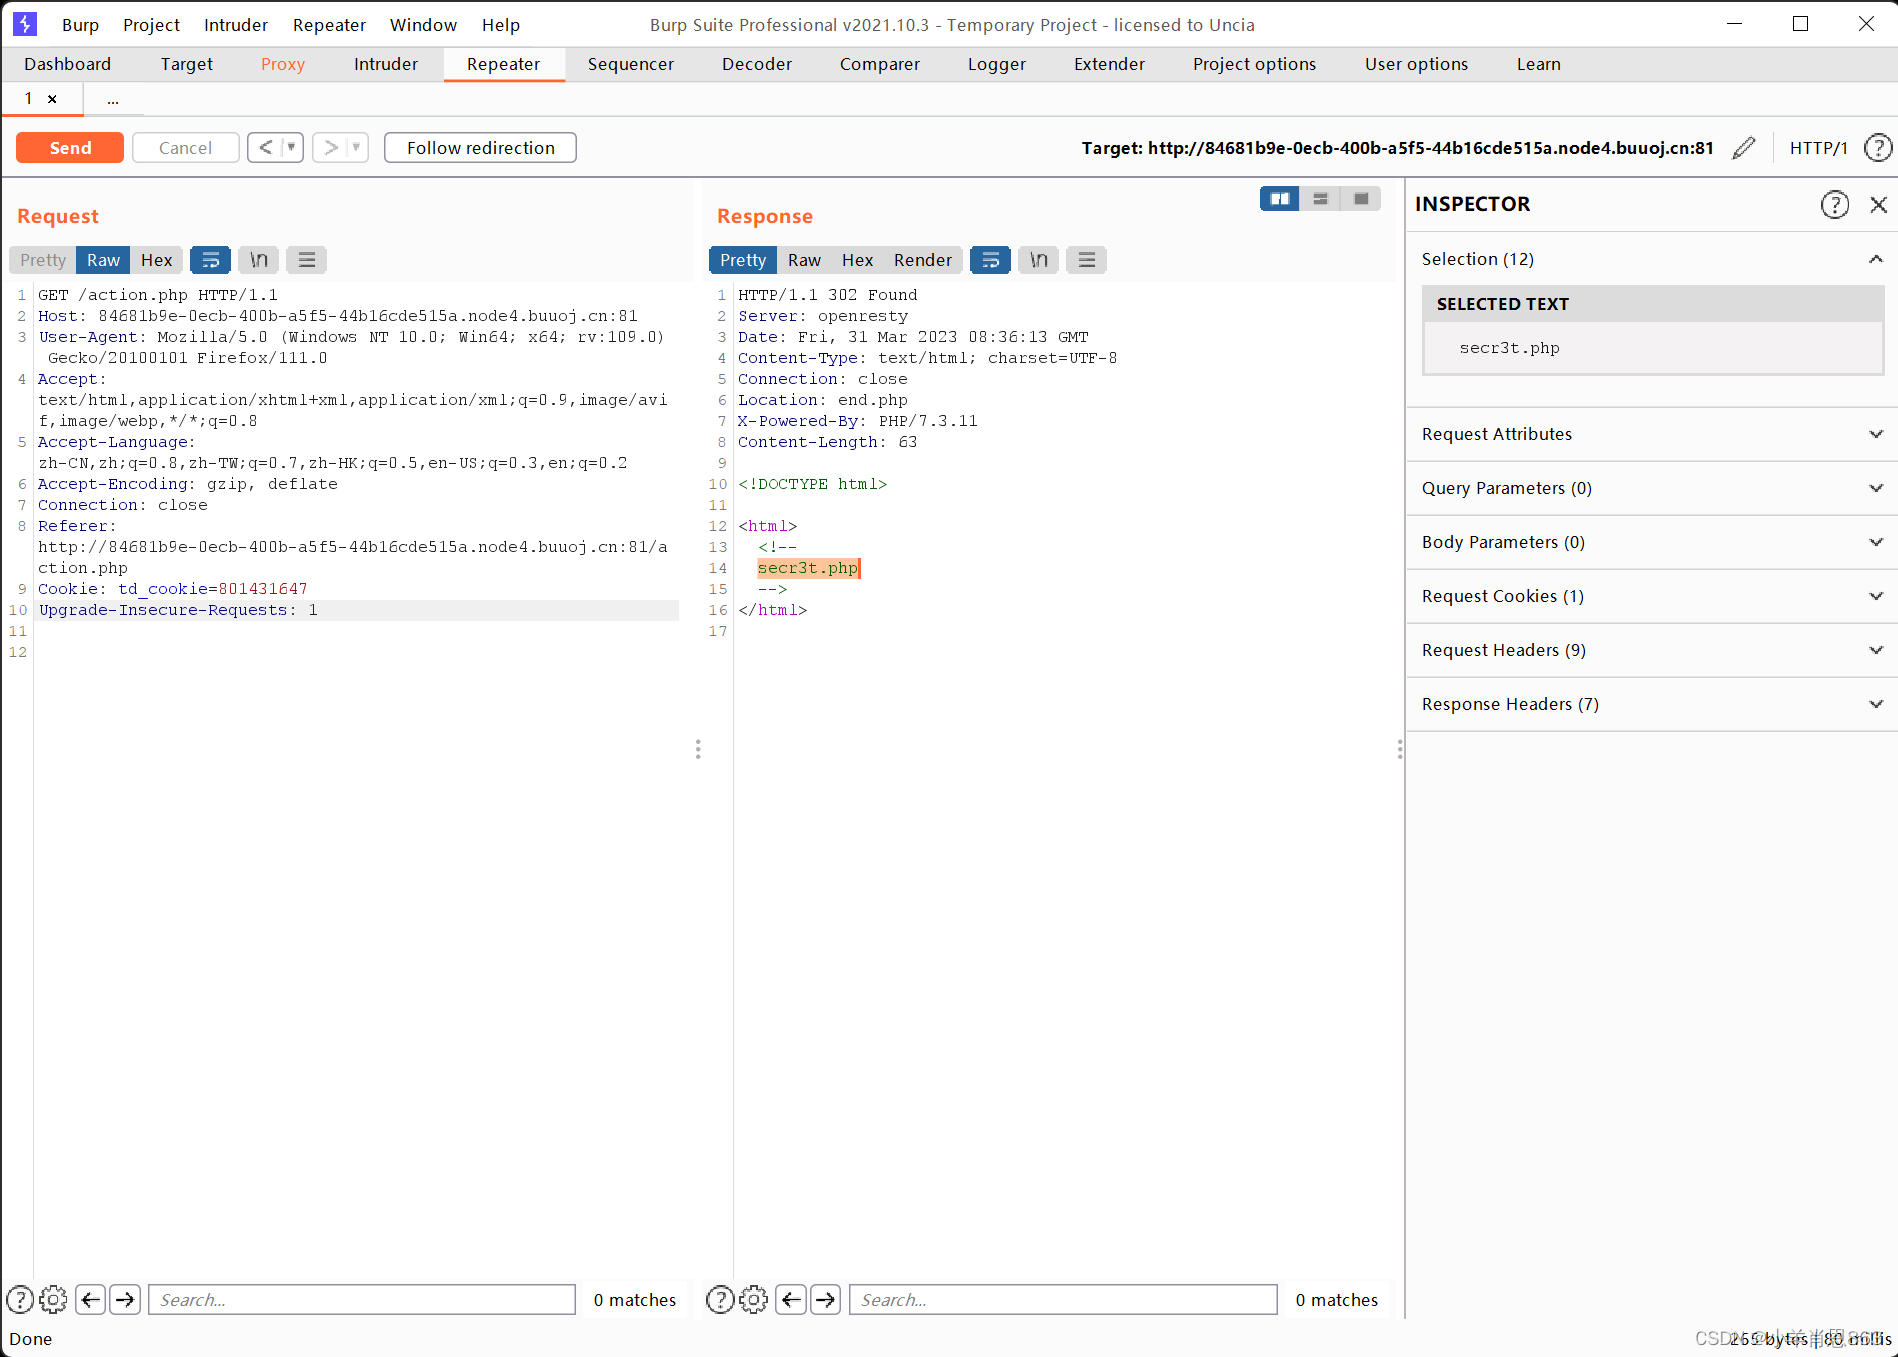1898x1357 pixels.
Task: Open the Intruder menu
Action: 235,24
